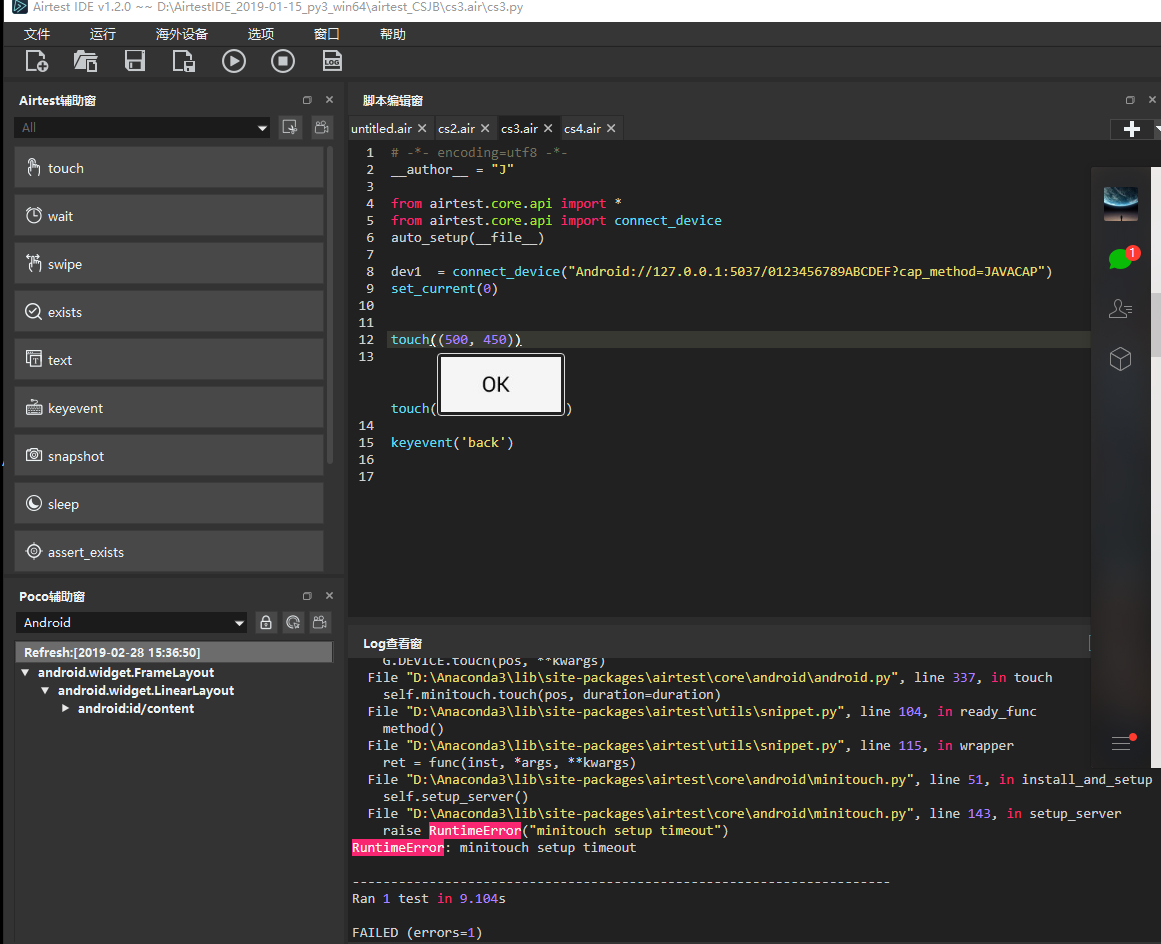
Task: Open the hamburger menu with red dot
Action: pos(1122,743)
